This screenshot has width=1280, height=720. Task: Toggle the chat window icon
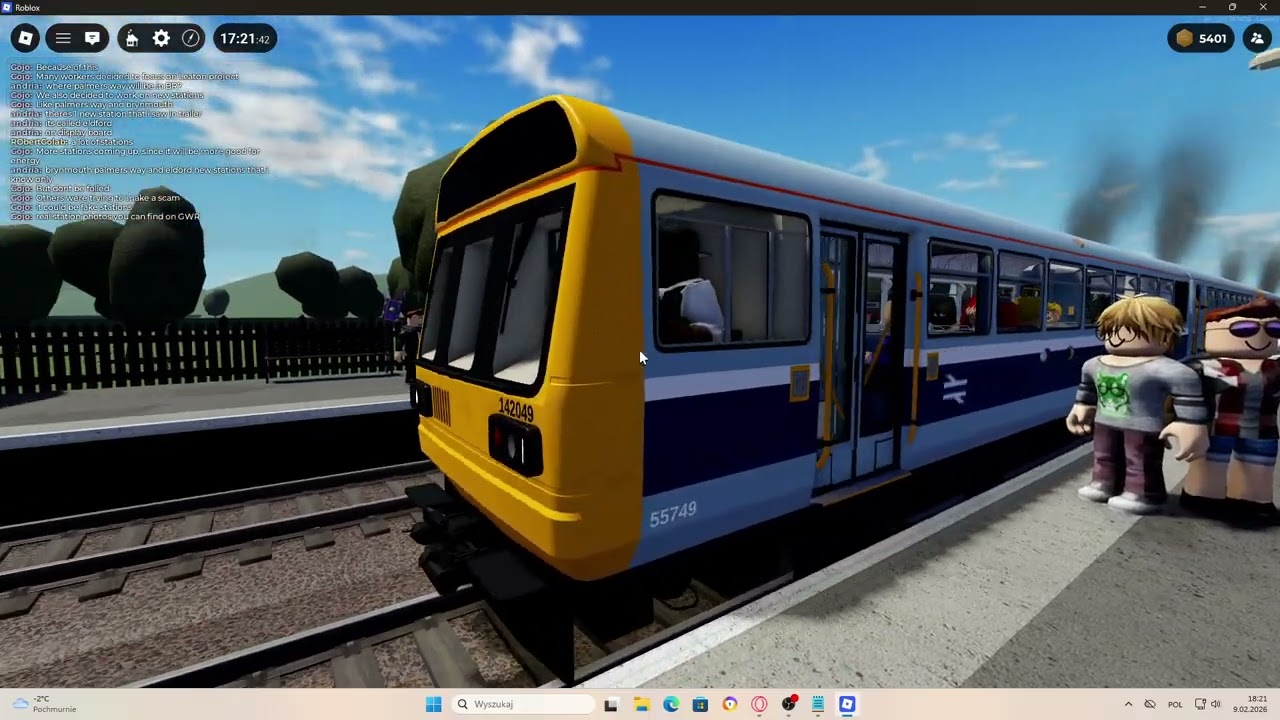[x=92, y=39]
